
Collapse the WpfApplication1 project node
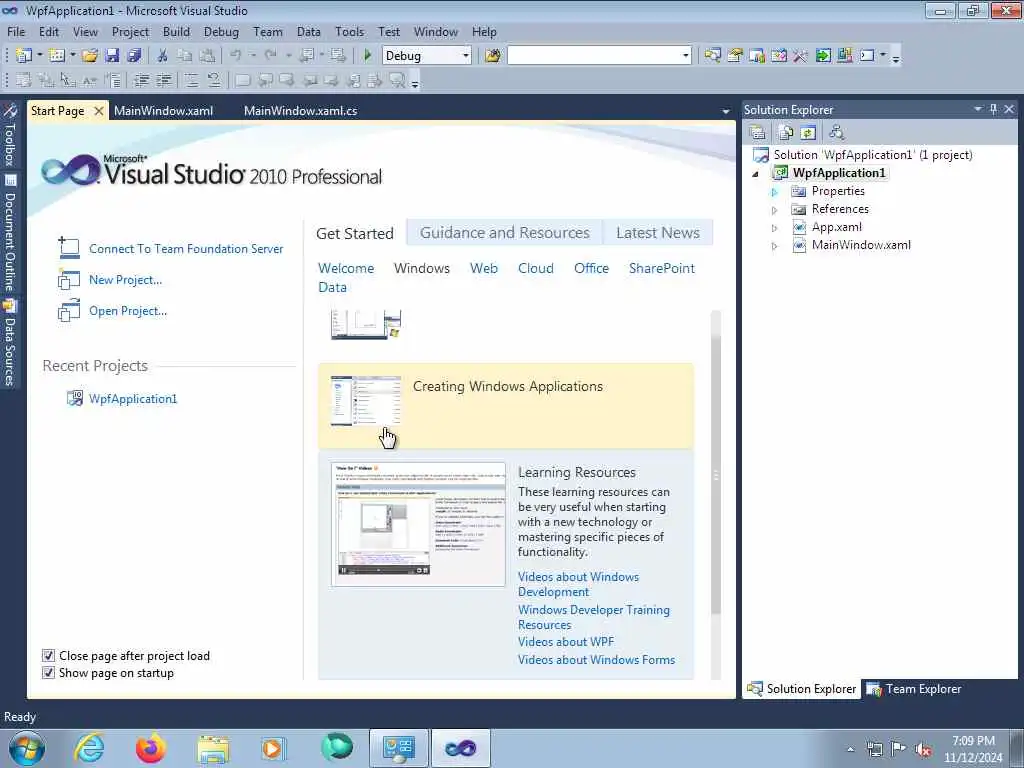[756, 174]
